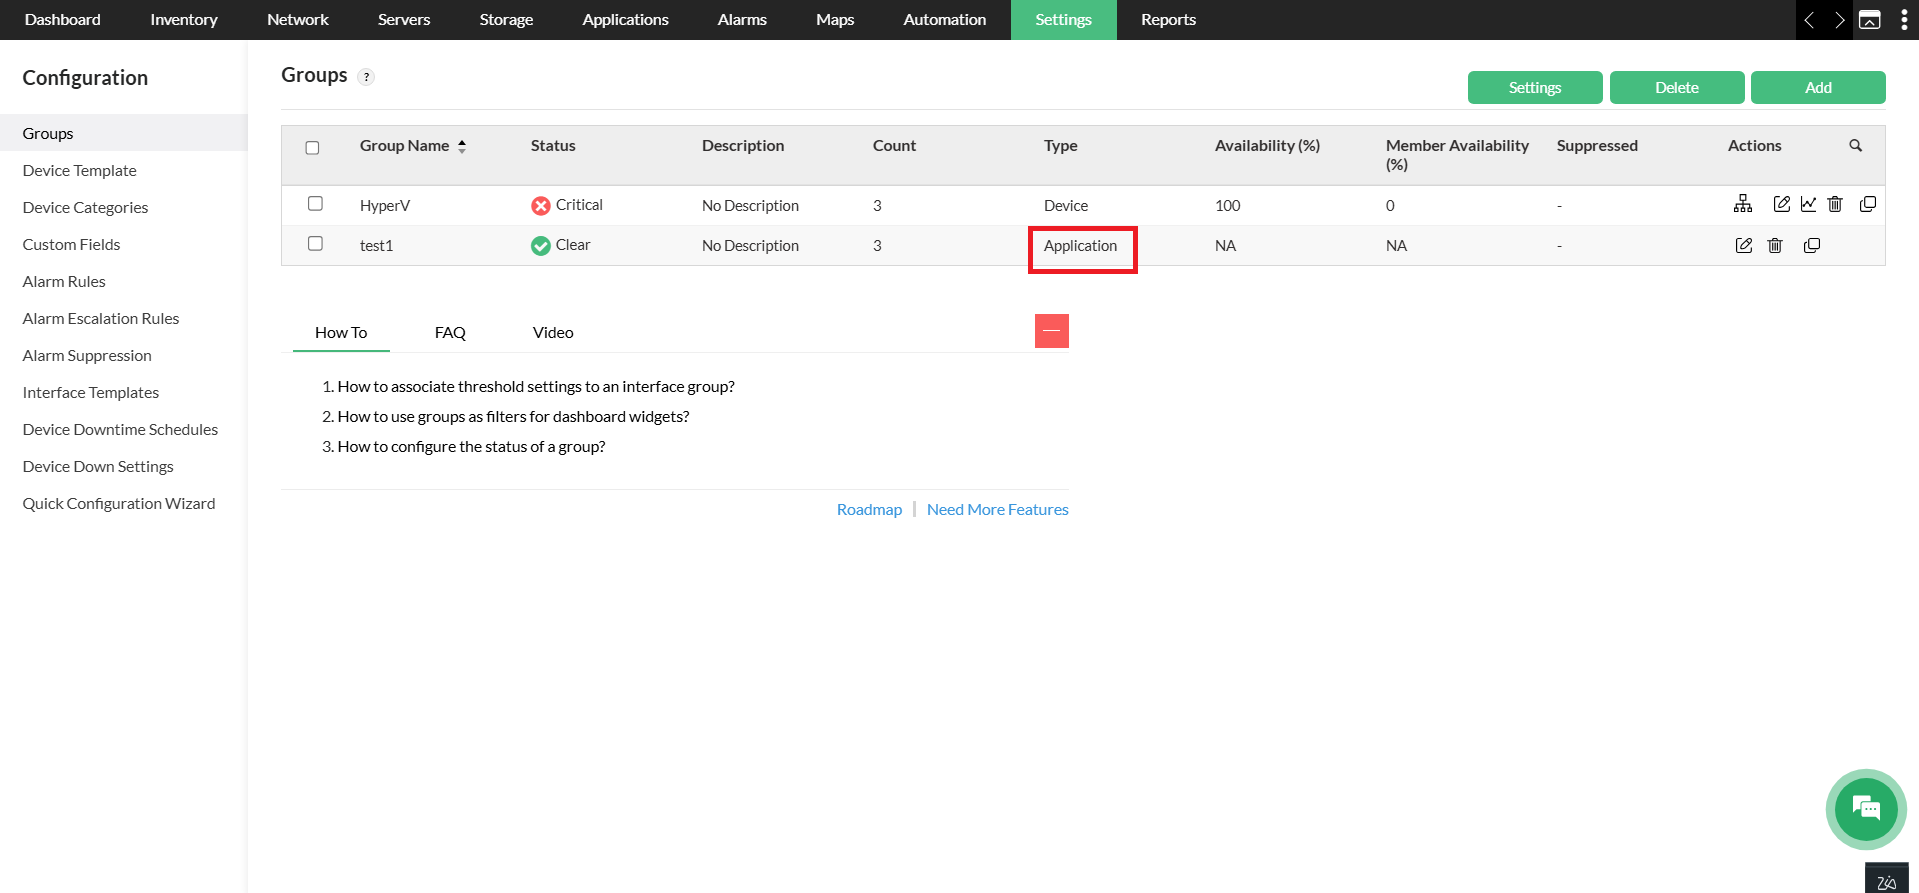Screen dimensions: 1919x893
Task: Click the Groups help question mark icon
Action: pyautogui.click(x=366, y=77)
